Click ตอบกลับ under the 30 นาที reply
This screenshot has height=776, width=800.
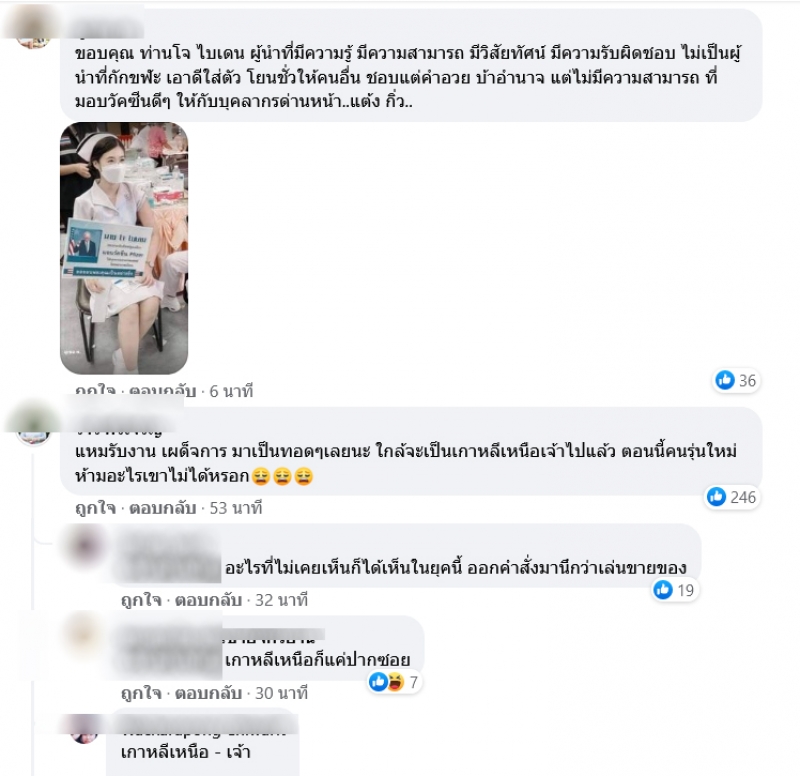tap(208, 693)
